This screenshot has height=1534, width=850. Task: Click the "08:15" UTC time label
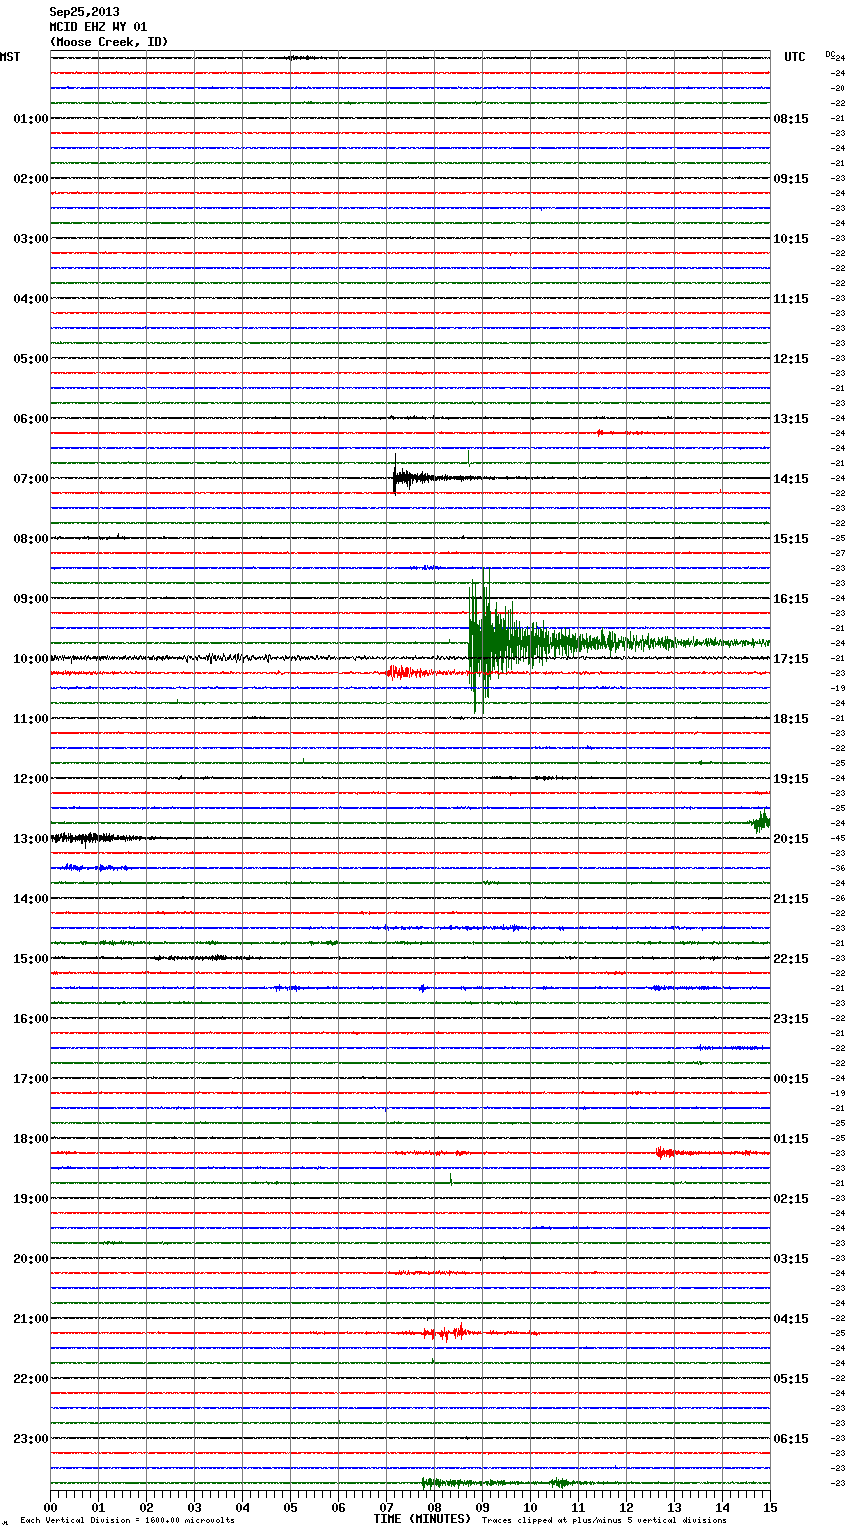[x=791, y=119]
